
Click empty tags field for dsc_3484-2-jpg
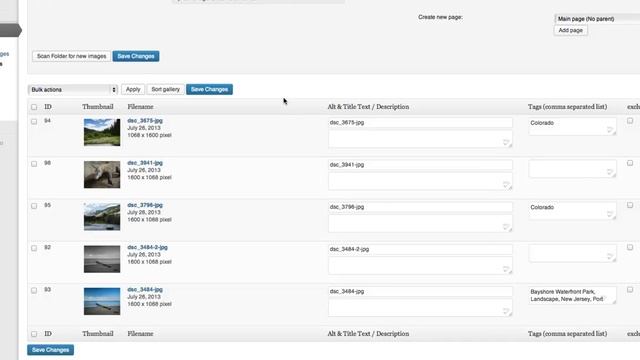[x=572, y=253]
